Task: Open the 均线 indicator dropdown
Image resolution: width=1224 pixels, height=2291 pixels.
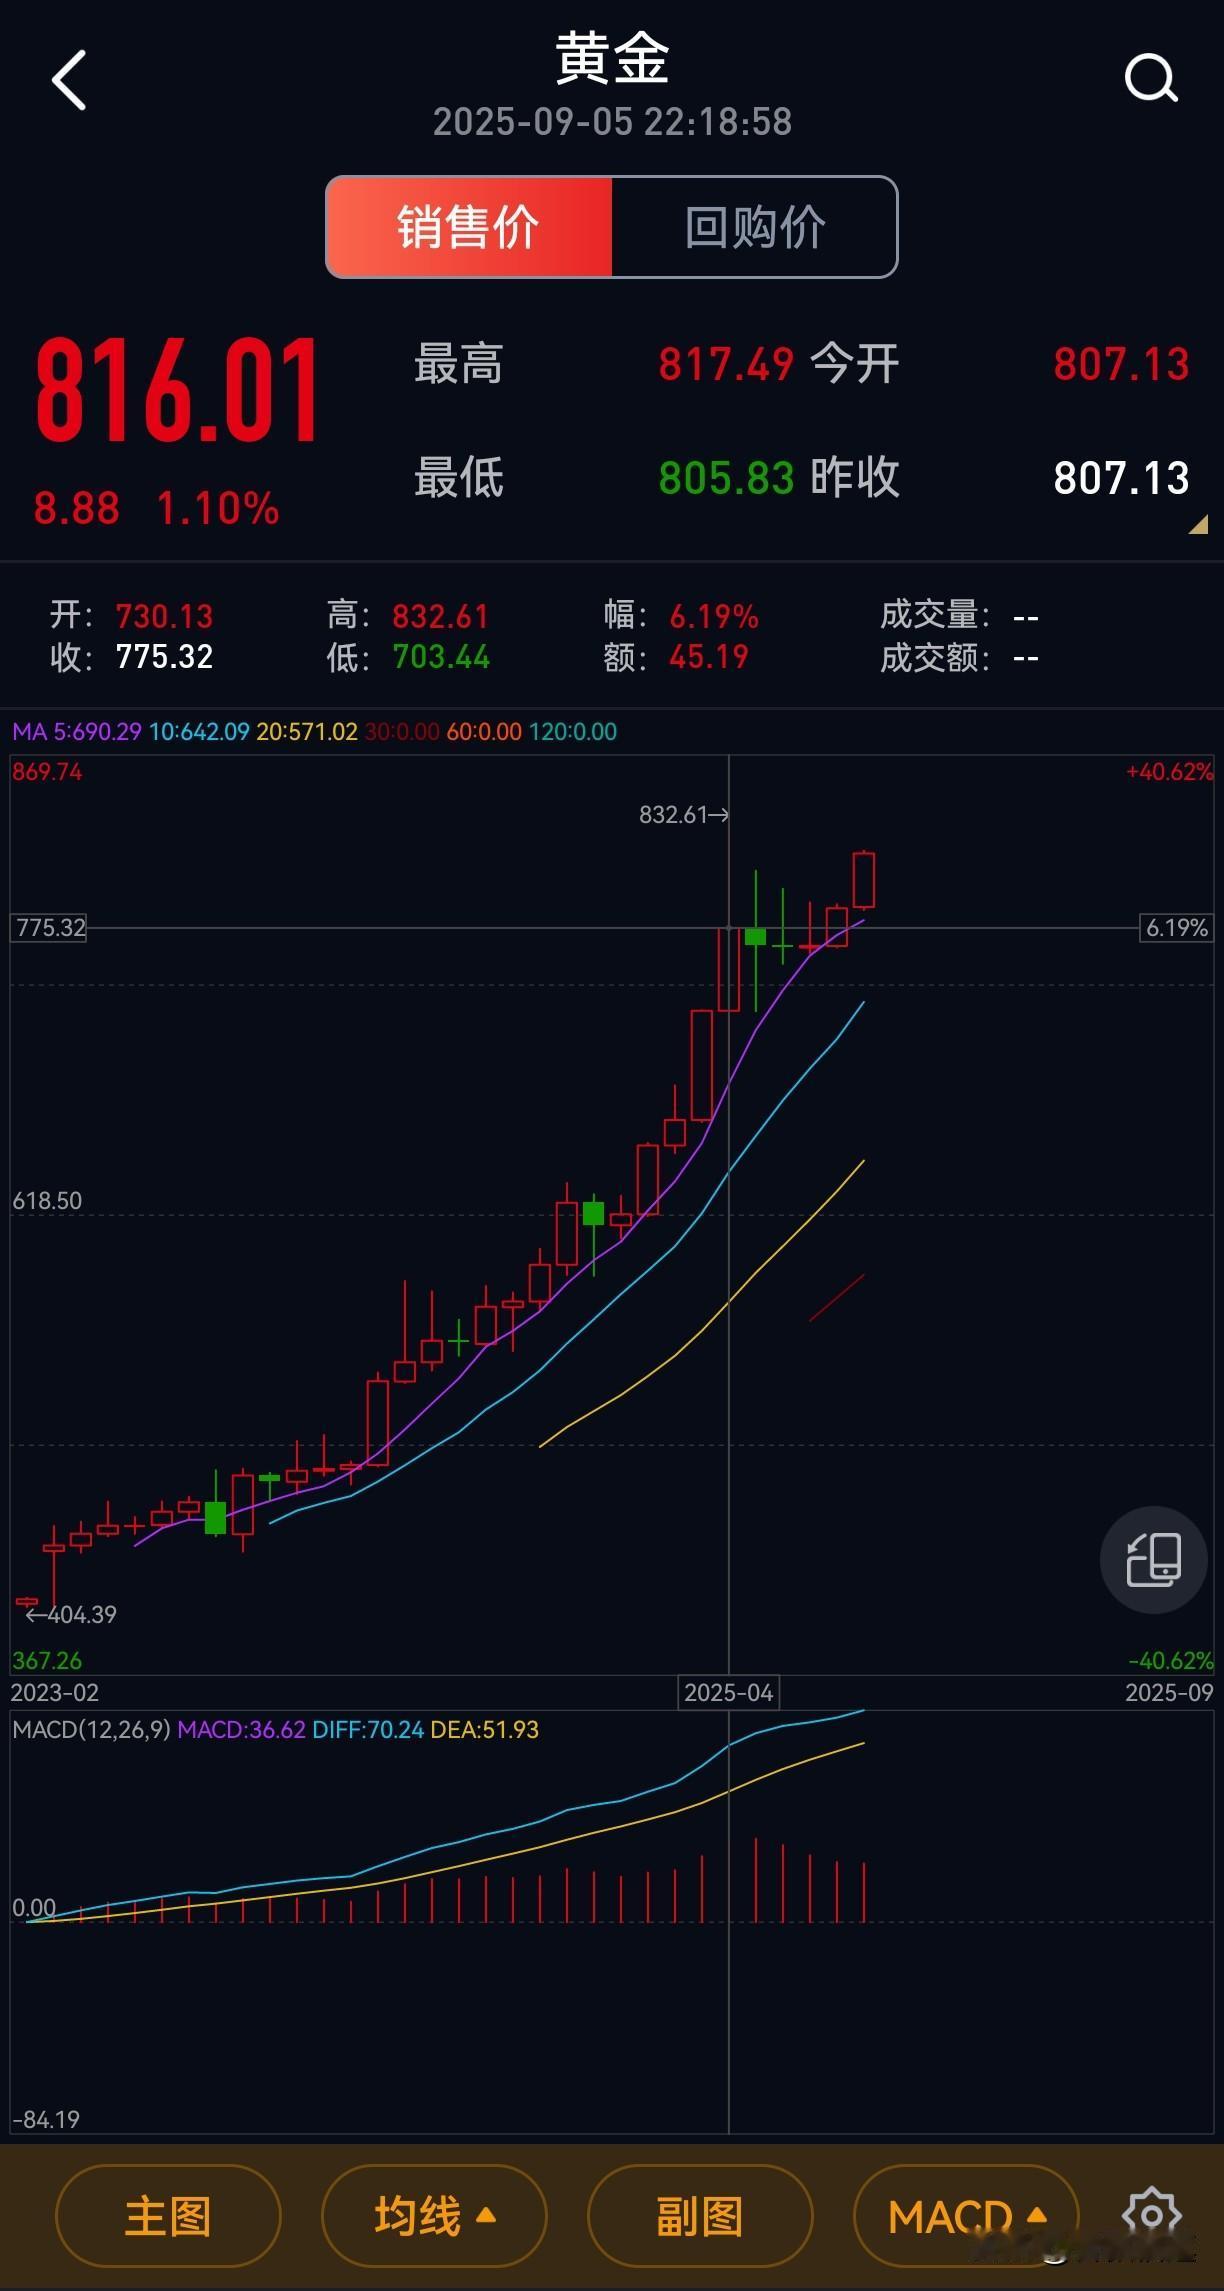Action: click(x=434, y=2216)
